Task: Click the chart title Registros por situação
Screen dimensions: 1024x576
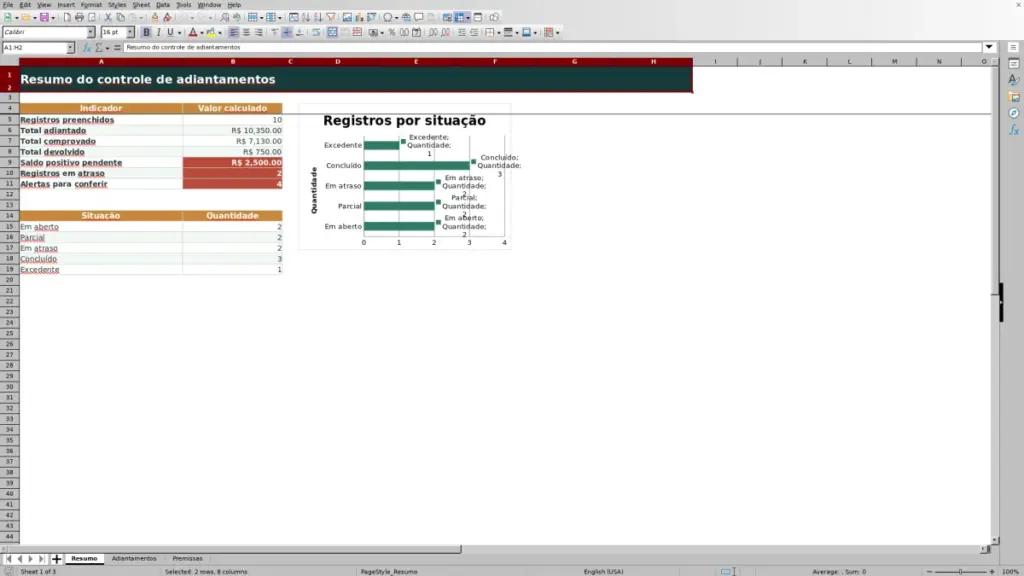Action: (x=404, y=121)
